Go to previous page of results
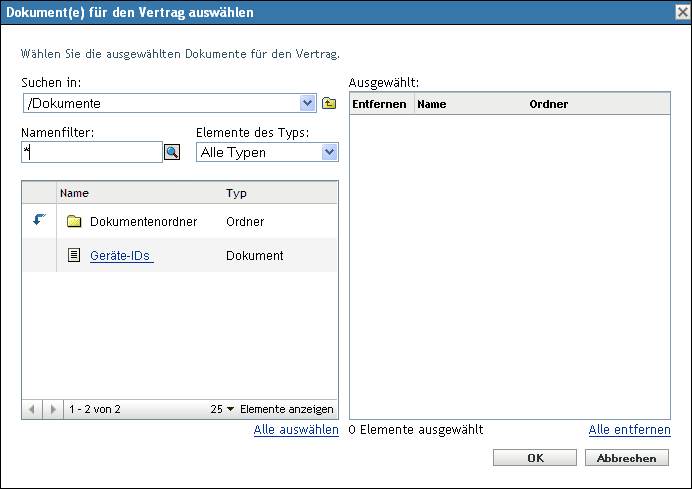Screen dimensions: 692x489 32,409
